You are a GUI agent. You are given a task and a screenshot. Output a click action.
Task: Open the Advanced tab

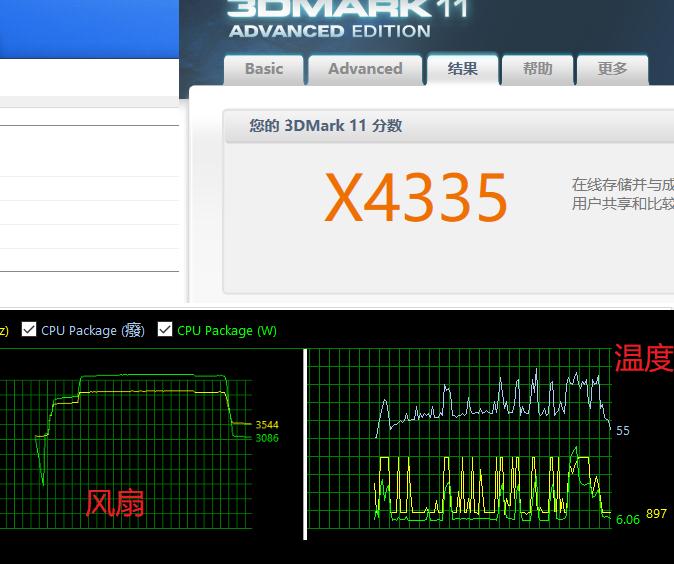click(x=365, y=69)
